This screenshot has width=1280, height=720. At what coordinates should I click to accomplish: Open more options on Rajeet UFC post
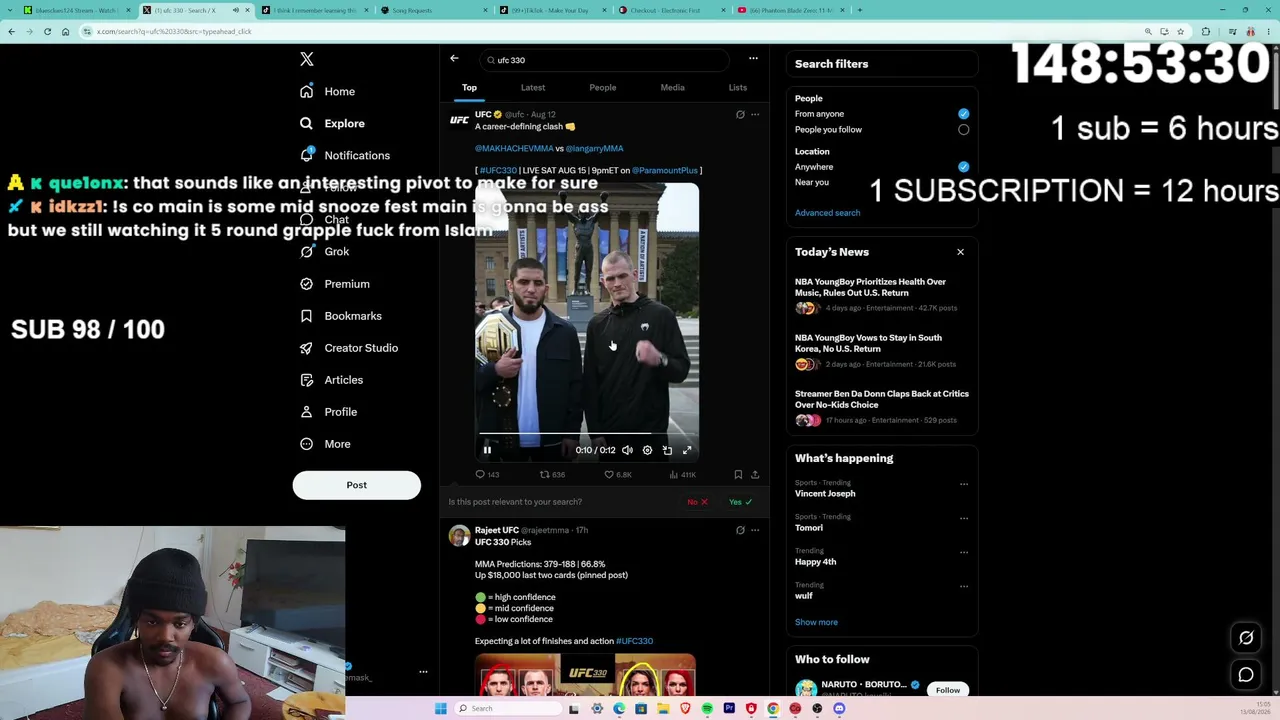[x=755, y=530]
